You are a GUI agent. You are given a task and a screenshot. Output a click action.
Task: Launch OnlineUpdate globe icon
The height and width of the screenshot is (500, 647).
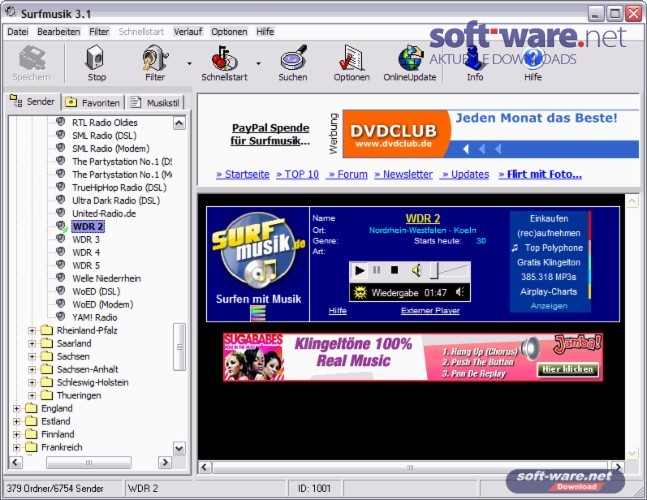click(410, 58)
